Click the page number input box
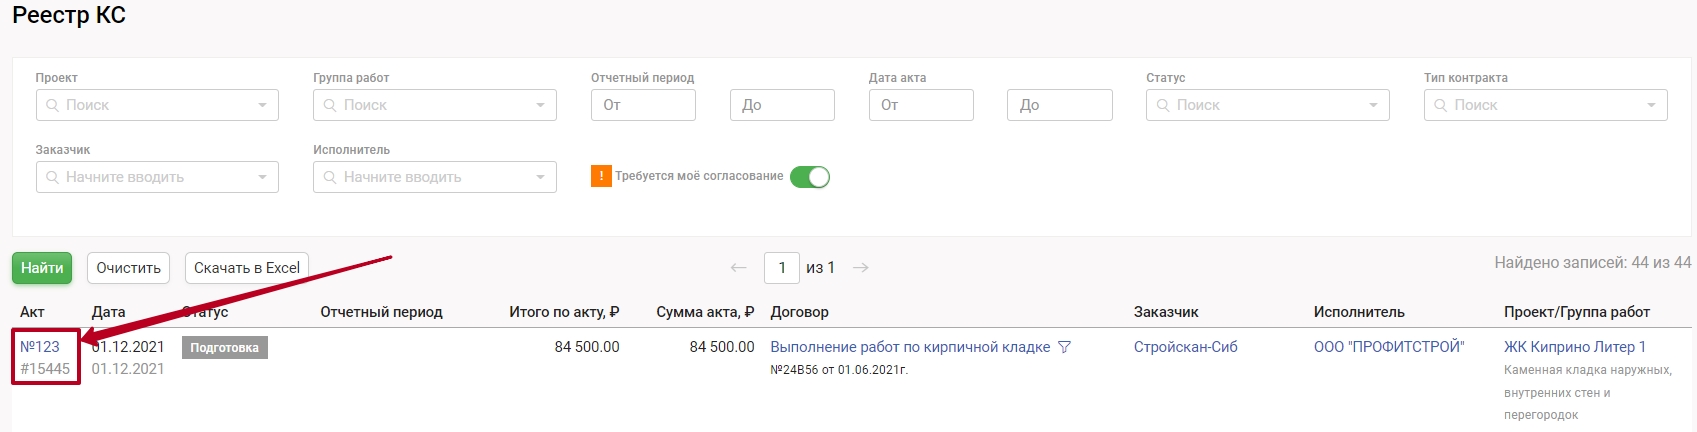 pyautogui.click(x=781, y=268)
